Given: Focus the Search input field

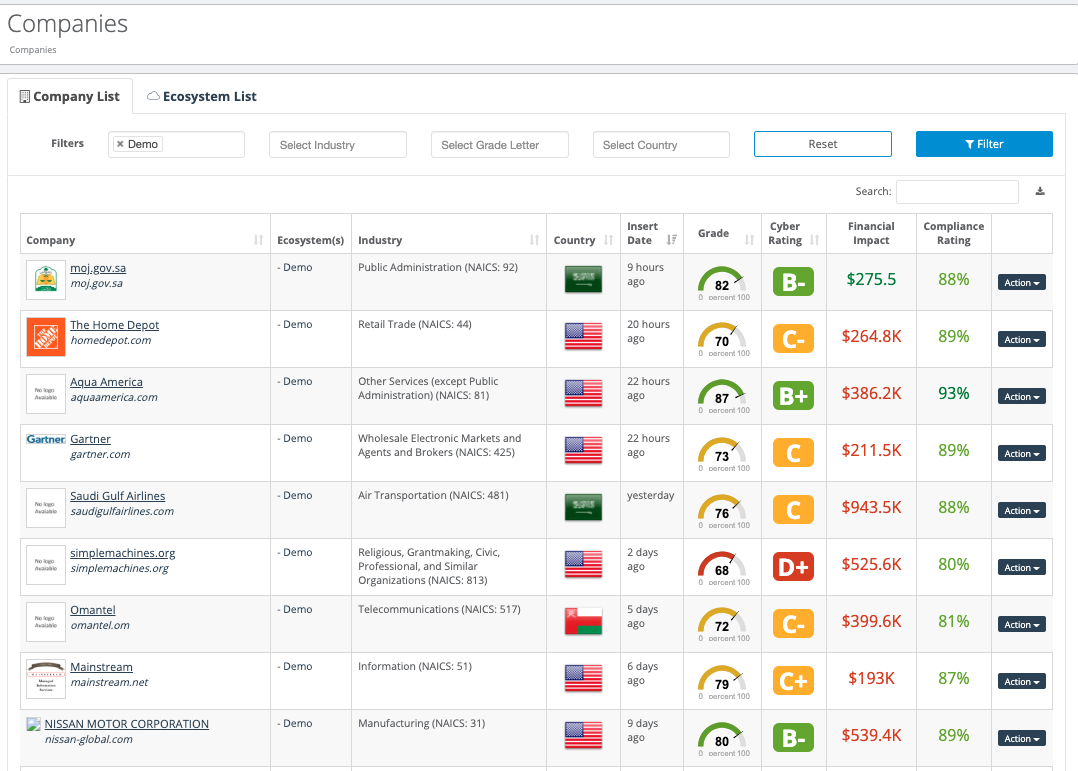Looking at the screenshot, I should 957,192.
